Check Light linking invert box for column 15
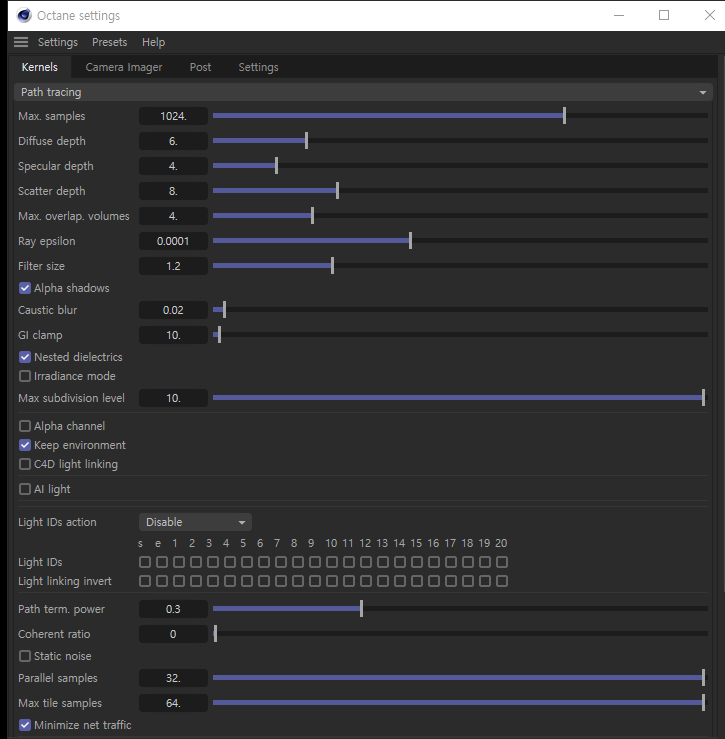This screenshot has width=725, height=739. coord(417,581)
